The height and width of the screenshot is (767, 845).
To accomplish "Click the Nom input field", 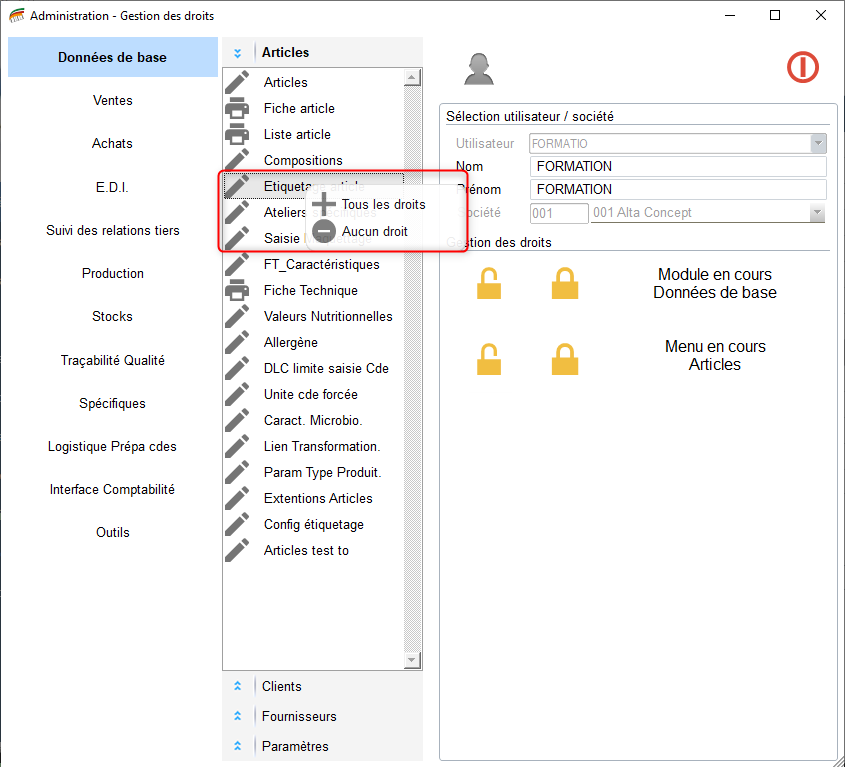I will coord(677,166).
